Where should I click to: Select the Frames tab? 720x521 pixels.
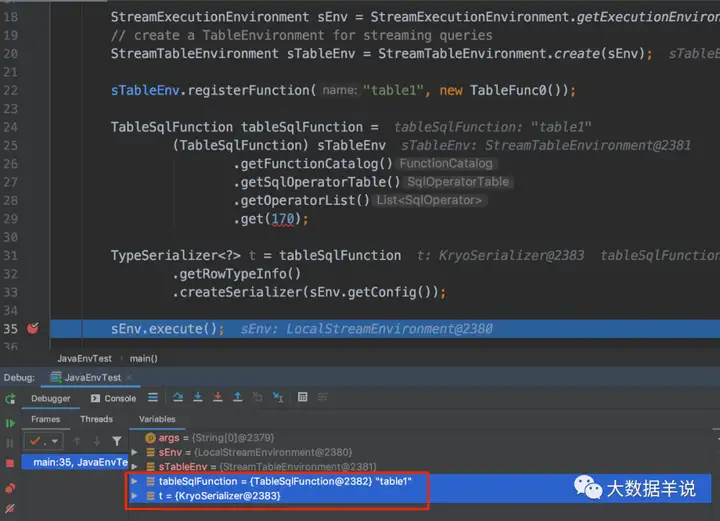(x=45, y=419)
